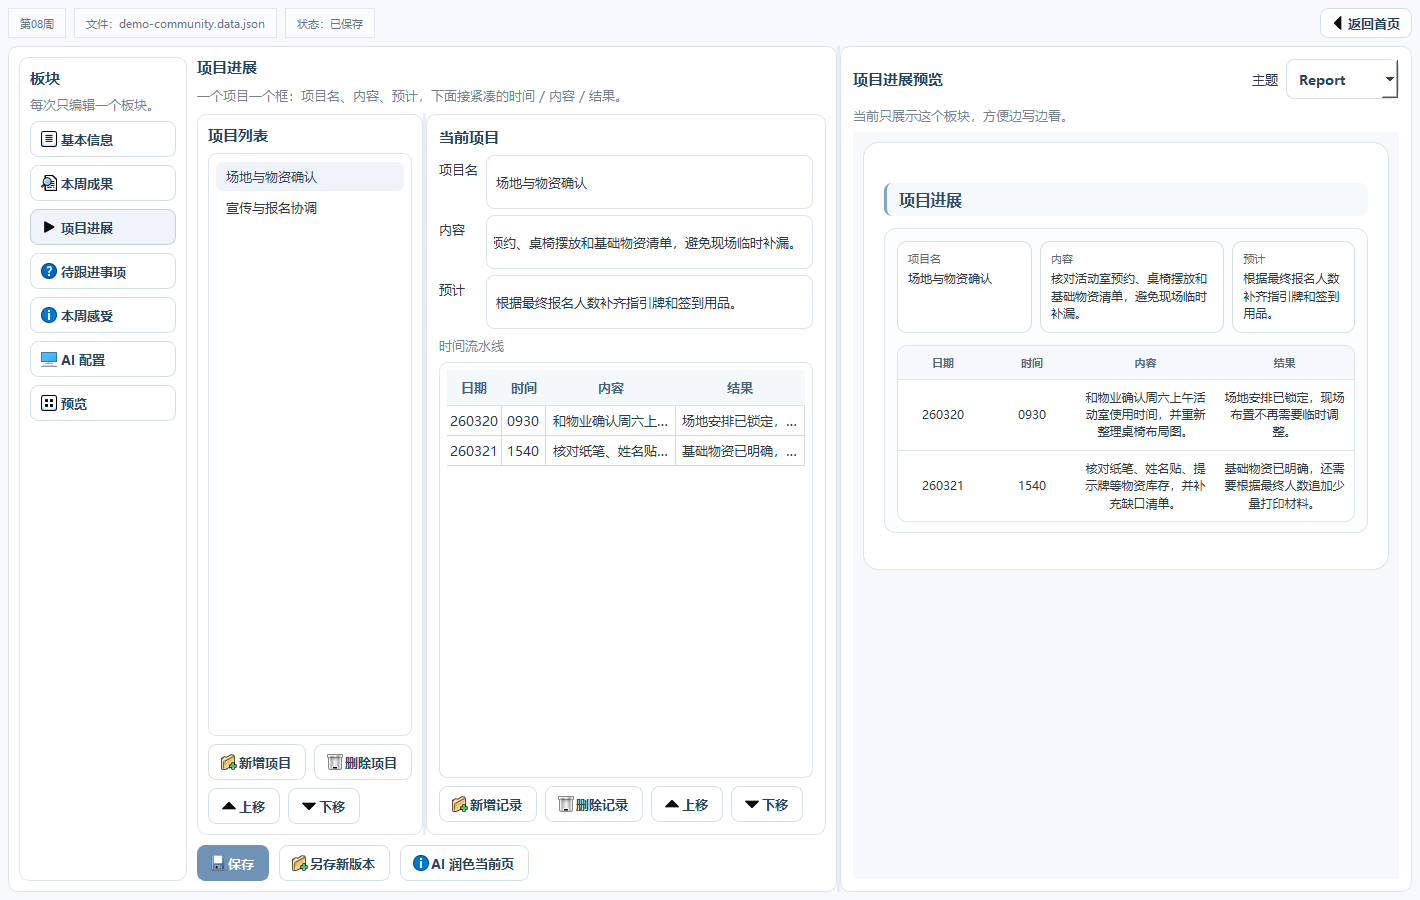Click the 260320 row in preview table

pyautogui.click(x=1126, y=414)
